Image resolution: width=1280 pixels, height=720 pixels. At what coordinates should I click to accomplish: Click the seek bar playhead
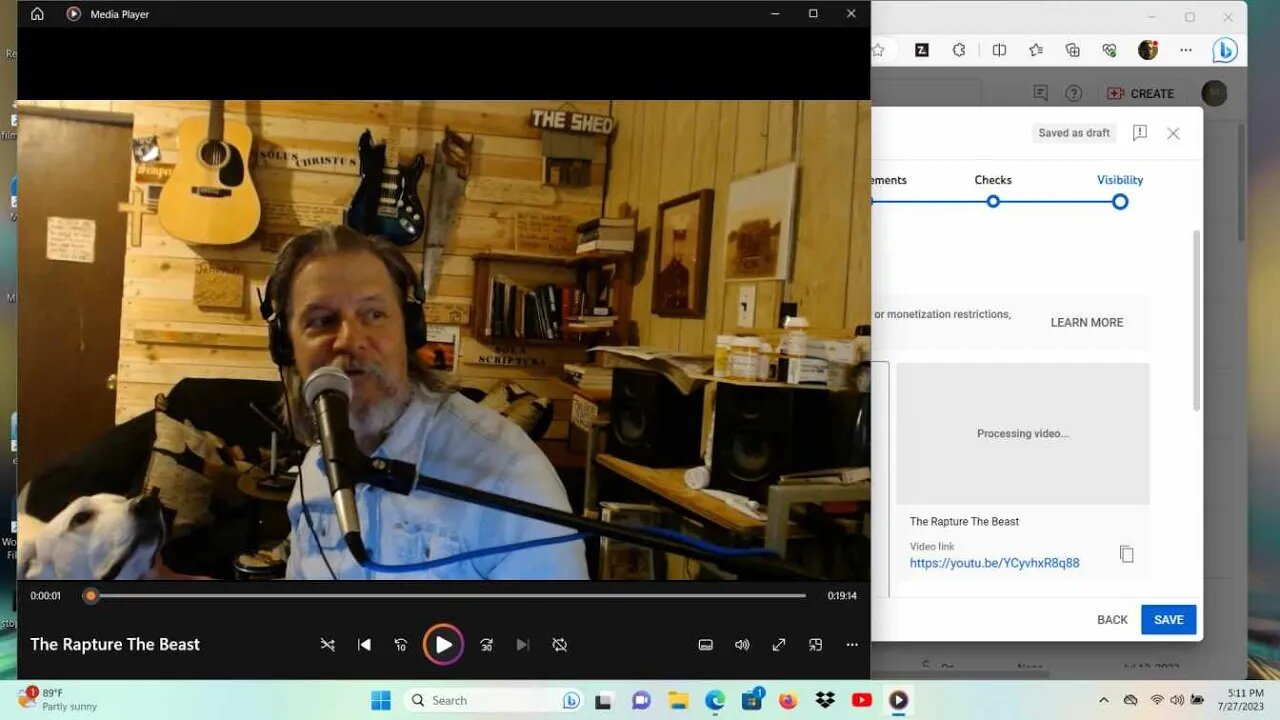[x=91, y=596]
